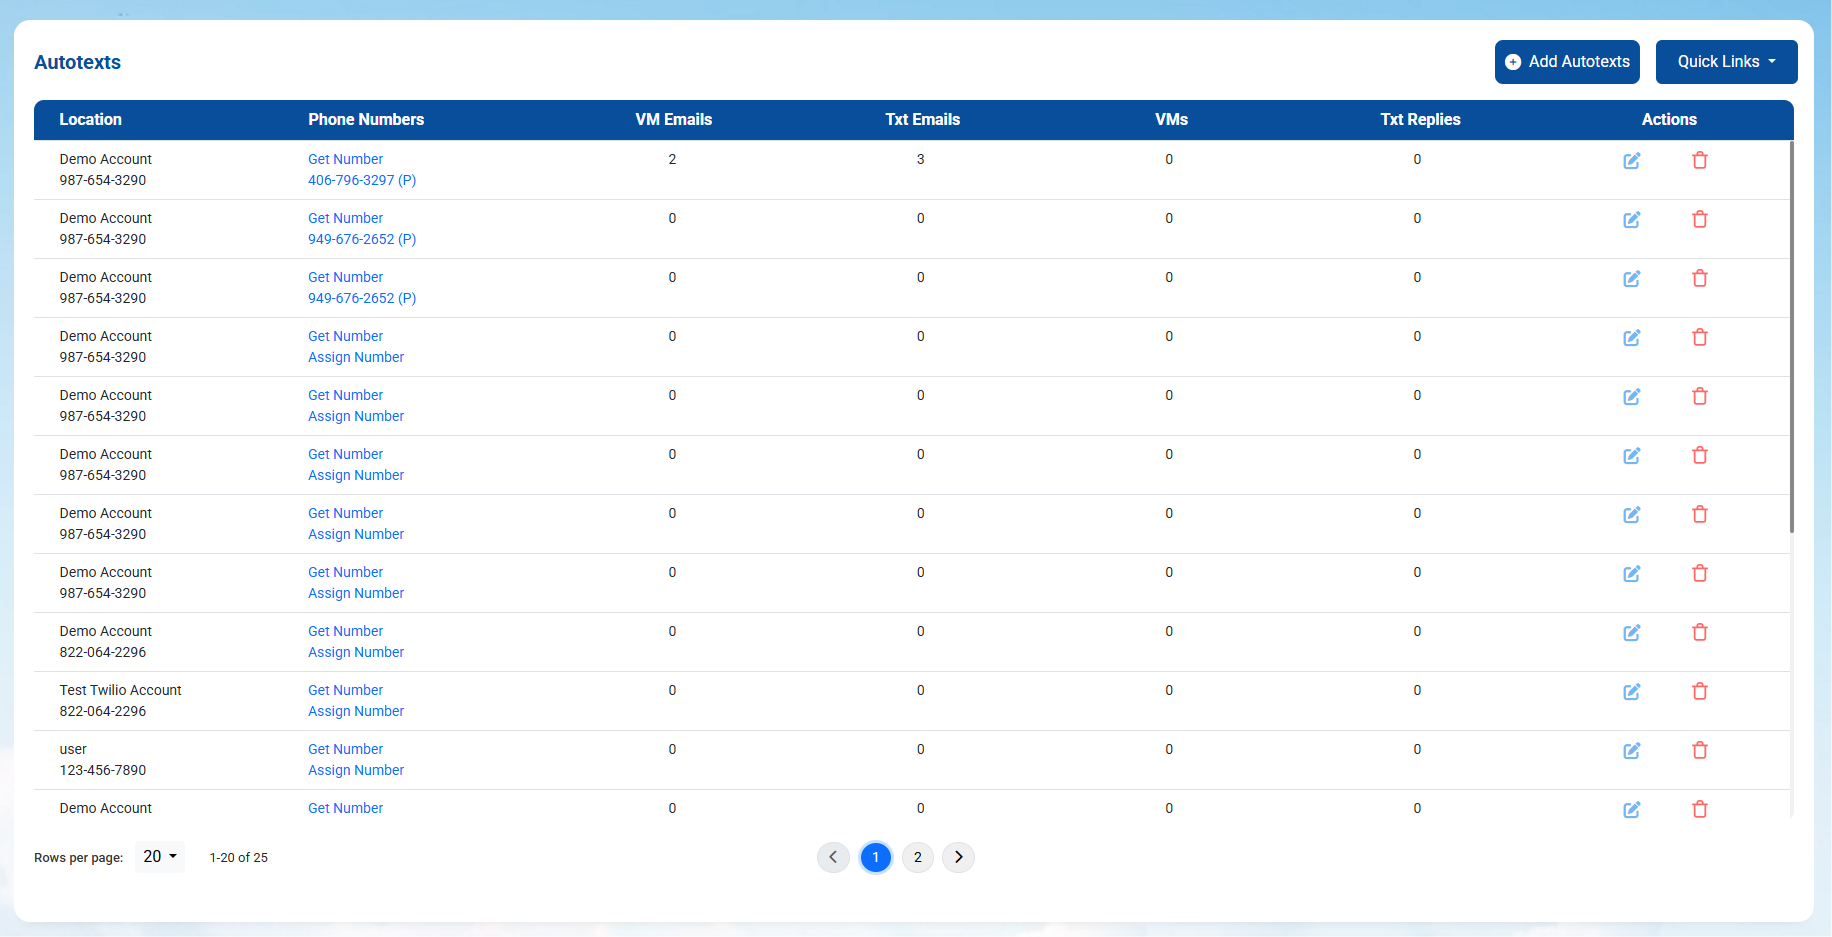Delete the Demo Account 822-064-2296 row
1832x937 pixels.
tap(1699, 632)
